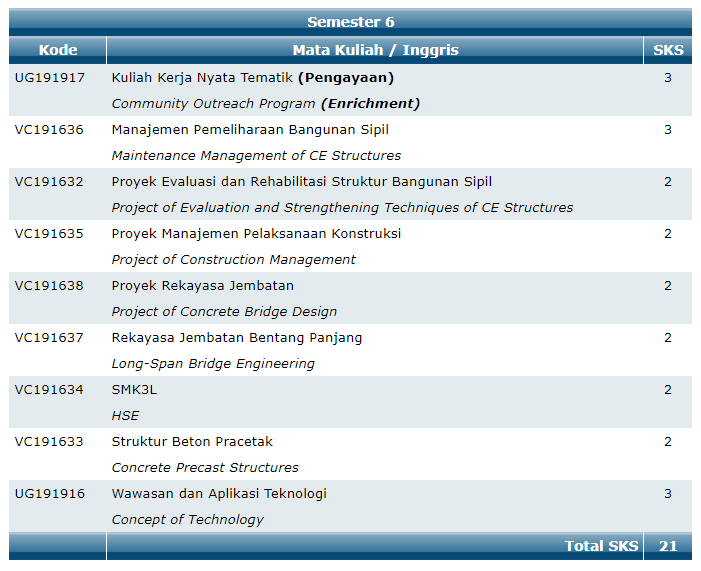Click Proyek Evaluasi dan Rehabilitasi Struktur course

click(x=302, y=182)
